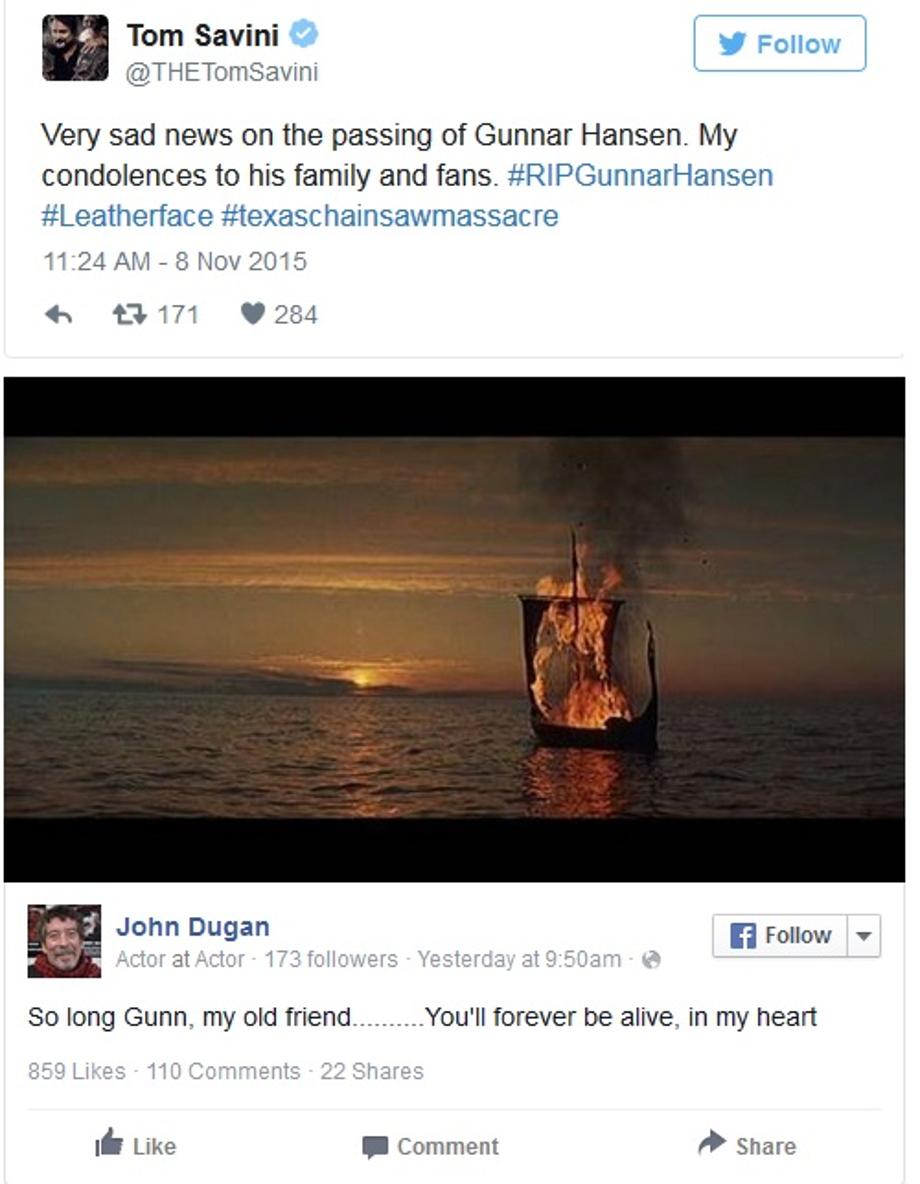Open the #Leatherface hashtag link

pos(127,216)
